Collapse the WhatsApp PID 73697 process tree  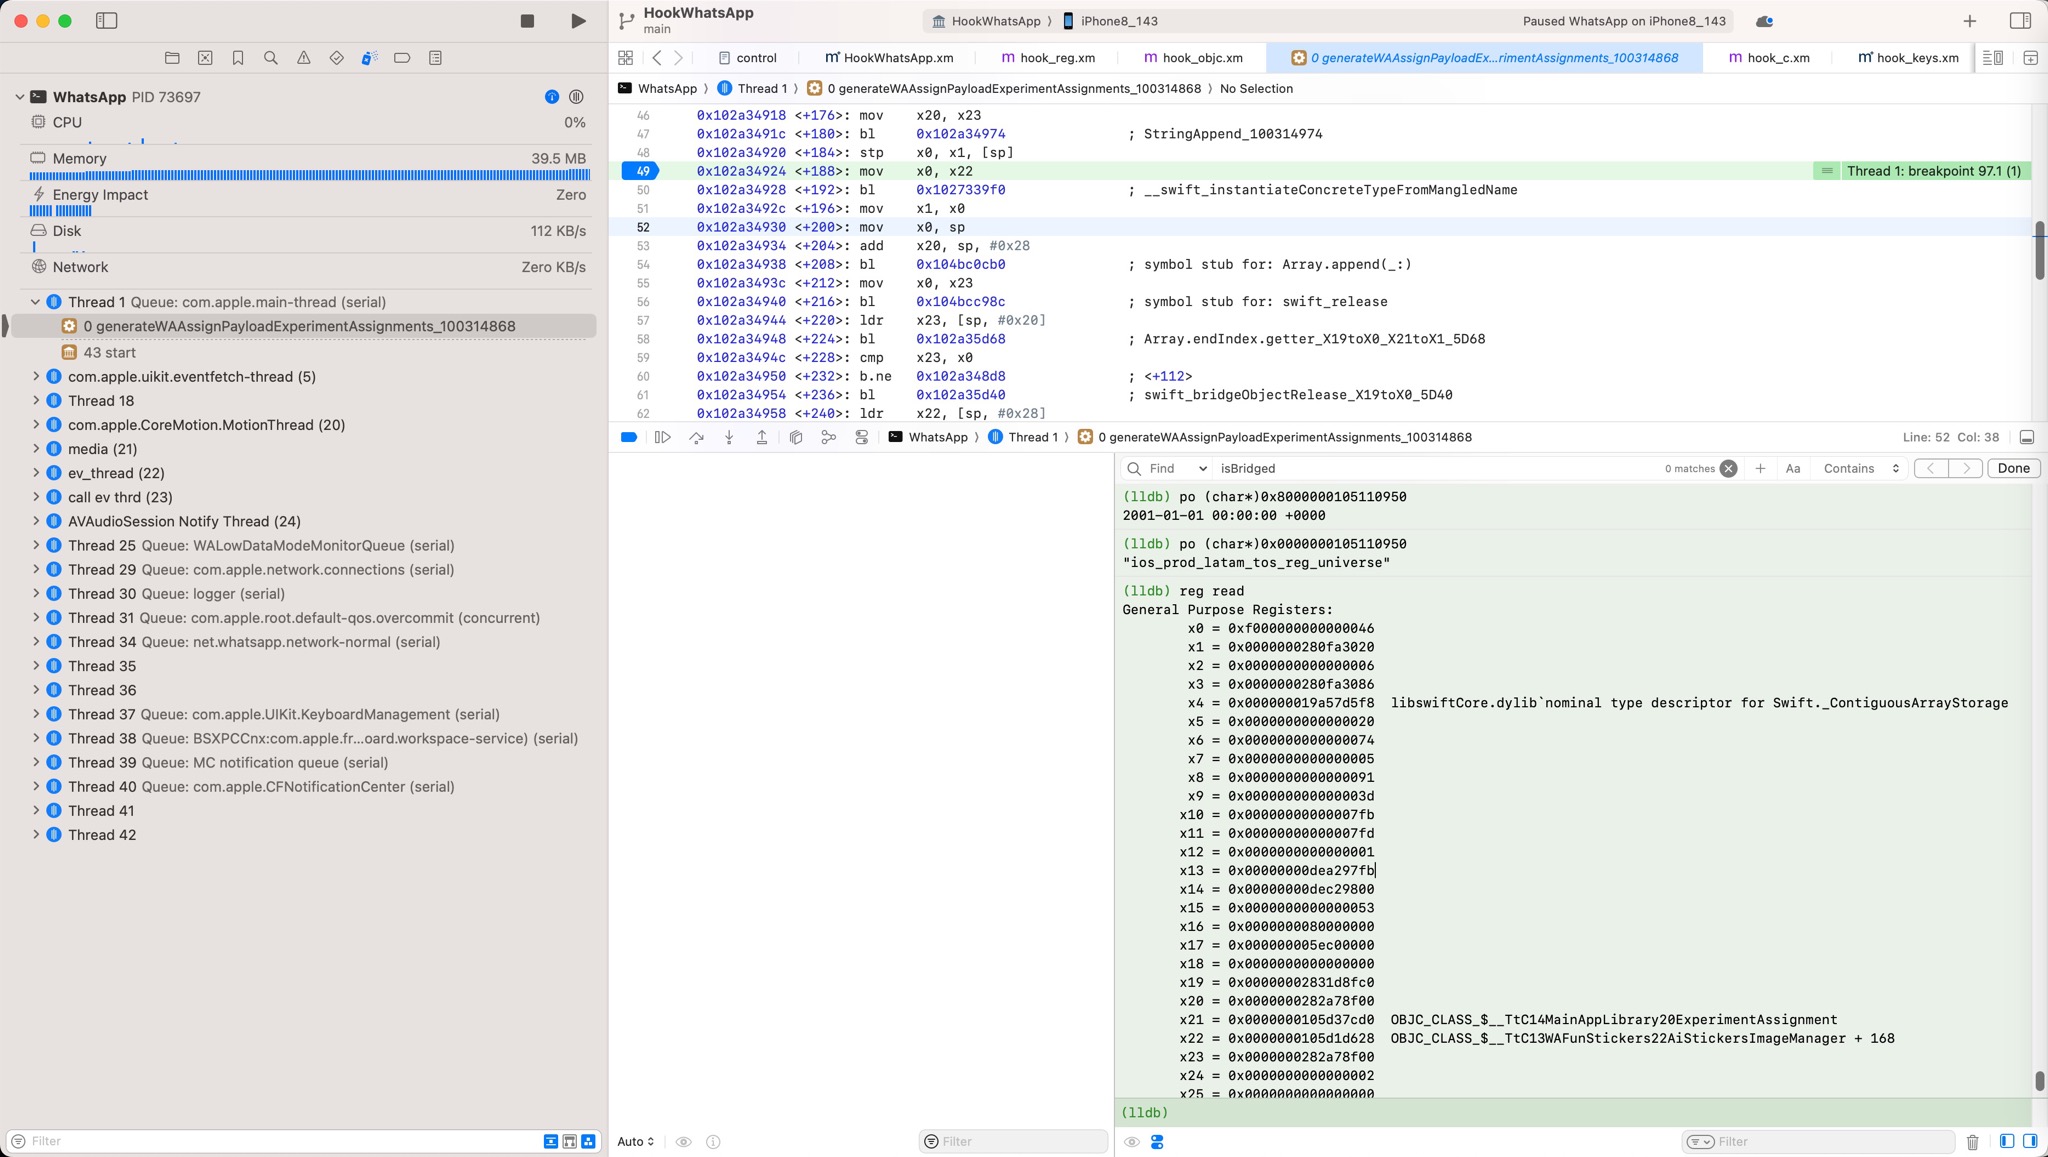[x=19, y=97]
